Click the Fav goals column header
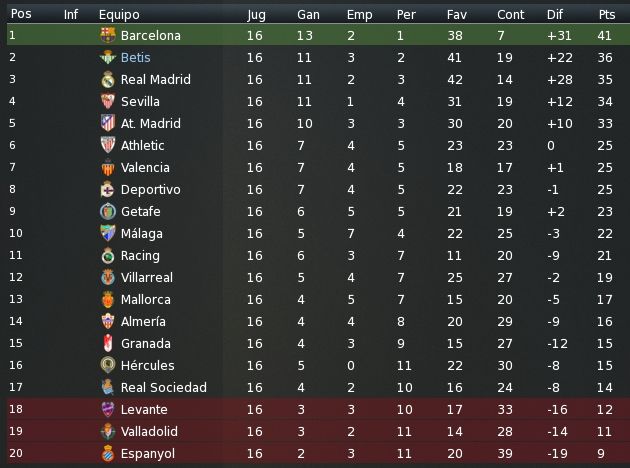The height and width of the screenshot is (468, 630). 457,14
